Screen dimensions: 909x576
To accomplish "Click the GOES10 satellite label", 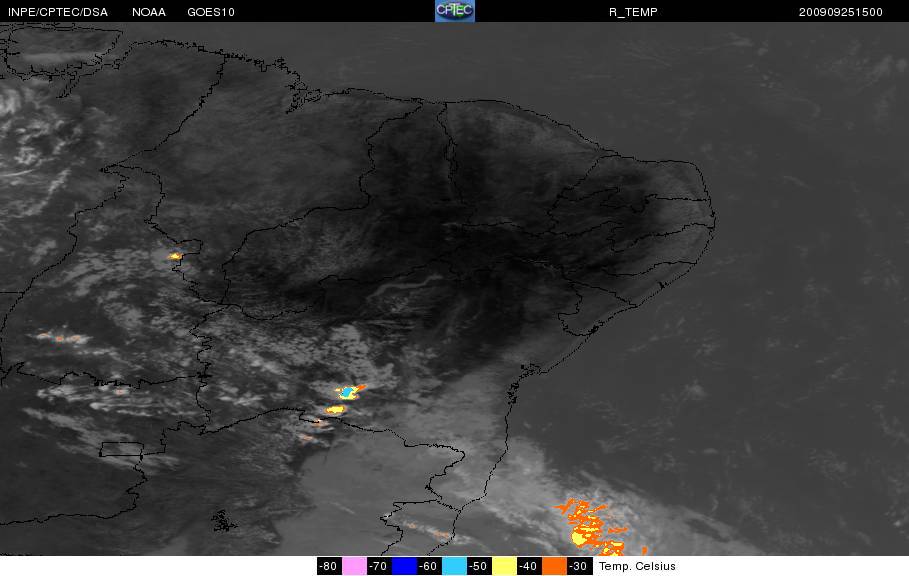I will coord(210,12).
